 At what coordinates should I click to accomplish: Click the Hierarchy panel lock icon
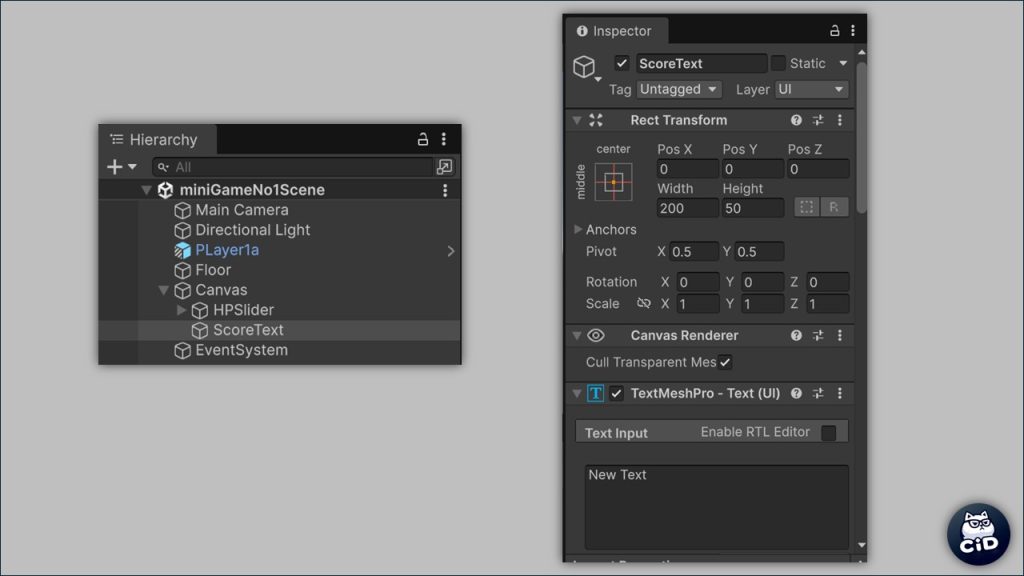[x=423, y=139]
